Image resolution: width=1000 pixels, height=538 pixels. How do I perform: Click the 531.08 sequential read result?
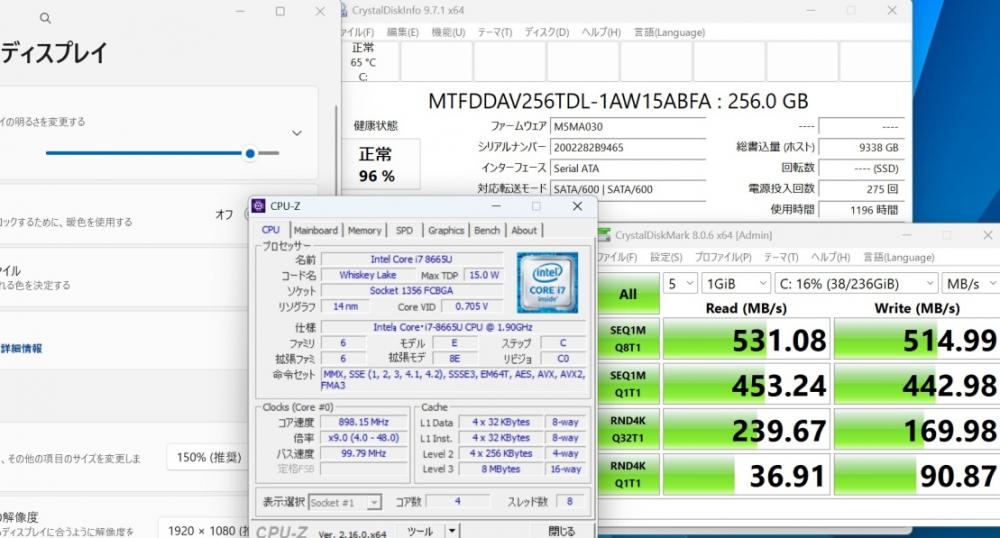click(746, 340)
